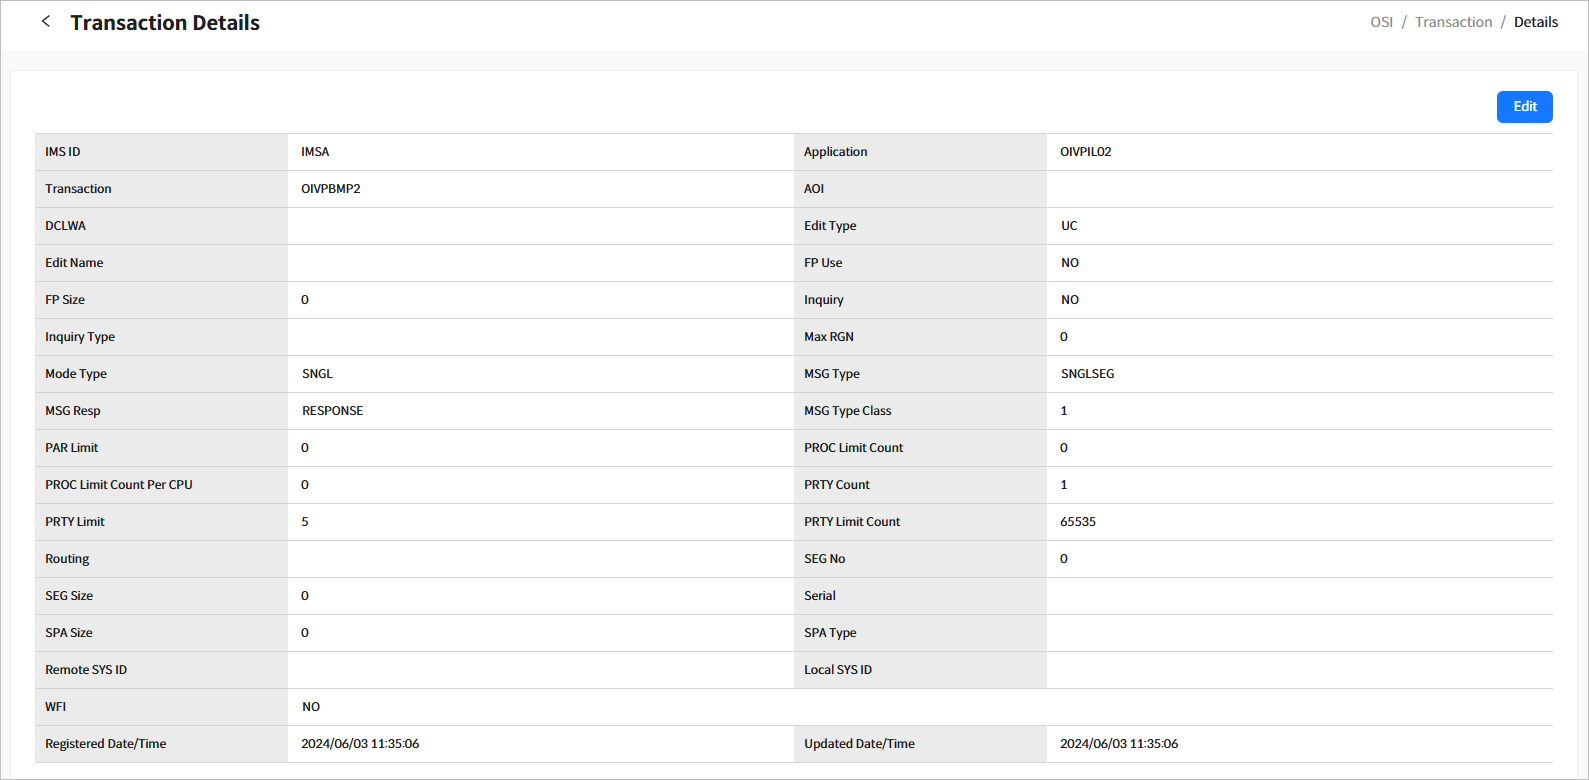Open the OSI breadcrumb link
This screenshot has height=780, width=1589.
tap(1381, 22)
